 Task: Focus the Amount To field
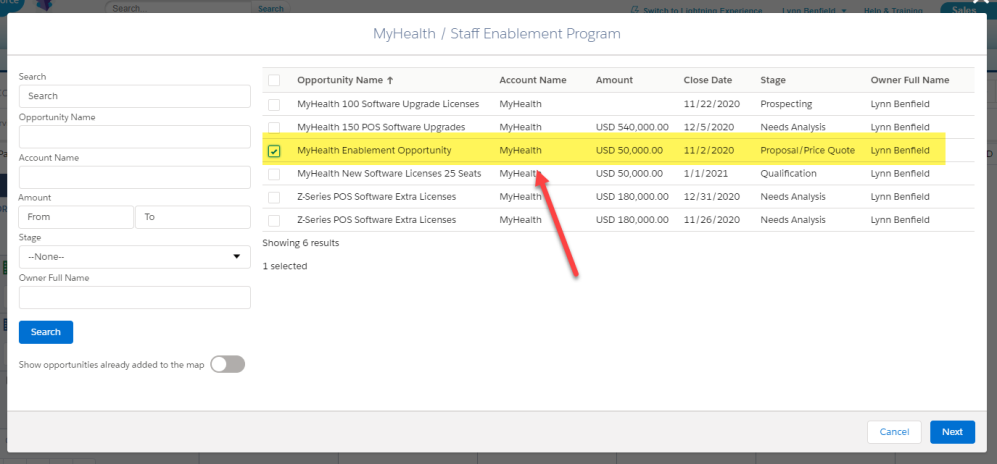pyautogui.click(x=193, y=217)
